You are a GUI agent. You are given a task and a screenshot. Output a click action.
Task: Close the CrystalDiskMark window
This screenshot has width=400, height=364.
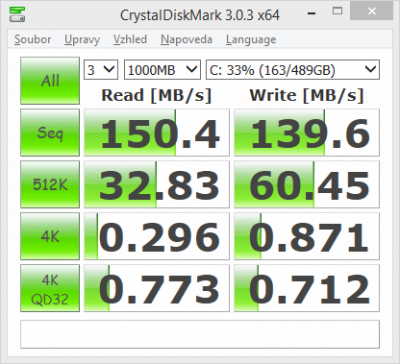[372, 11]
